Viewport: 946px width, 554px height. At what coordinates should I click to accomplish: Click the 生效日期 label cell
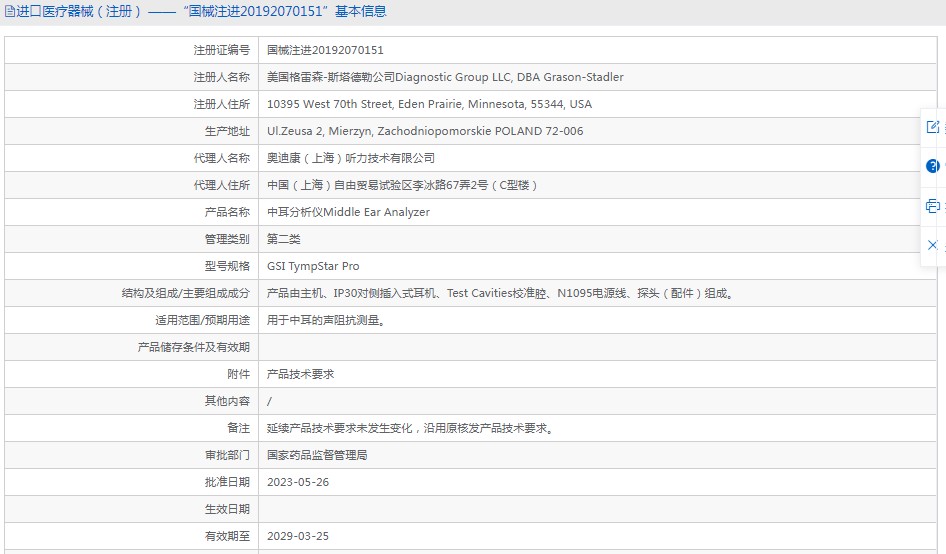132,509
